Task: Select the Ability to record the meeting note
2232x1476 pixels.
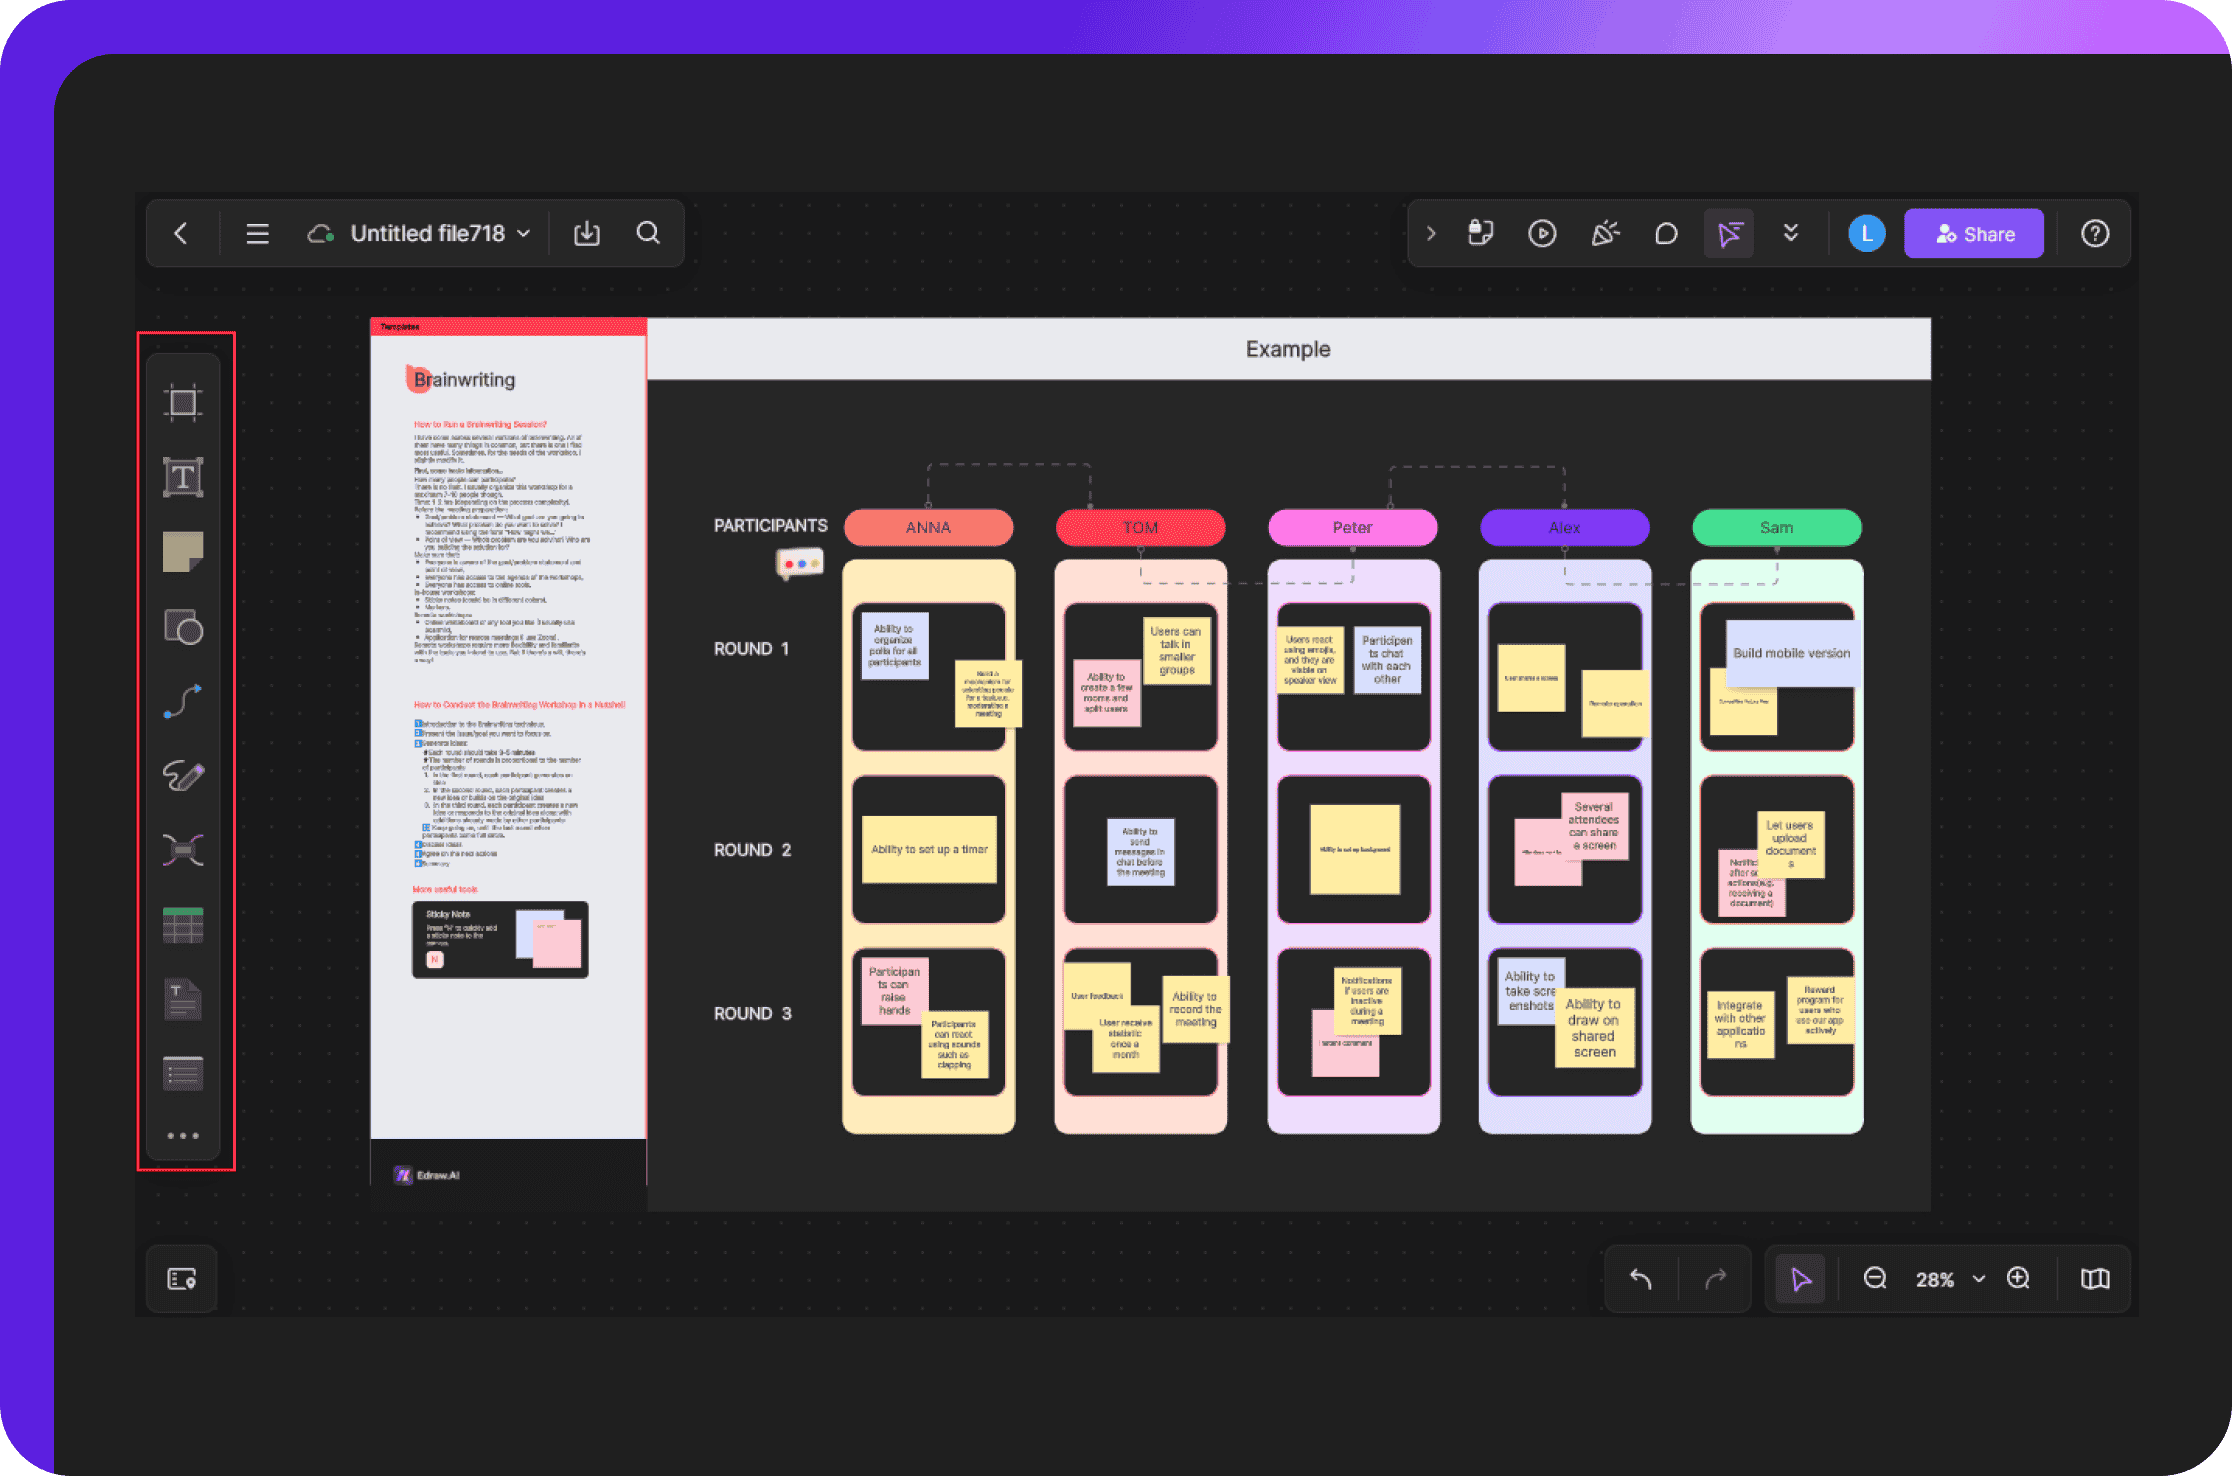Action: [1196, 1009]
